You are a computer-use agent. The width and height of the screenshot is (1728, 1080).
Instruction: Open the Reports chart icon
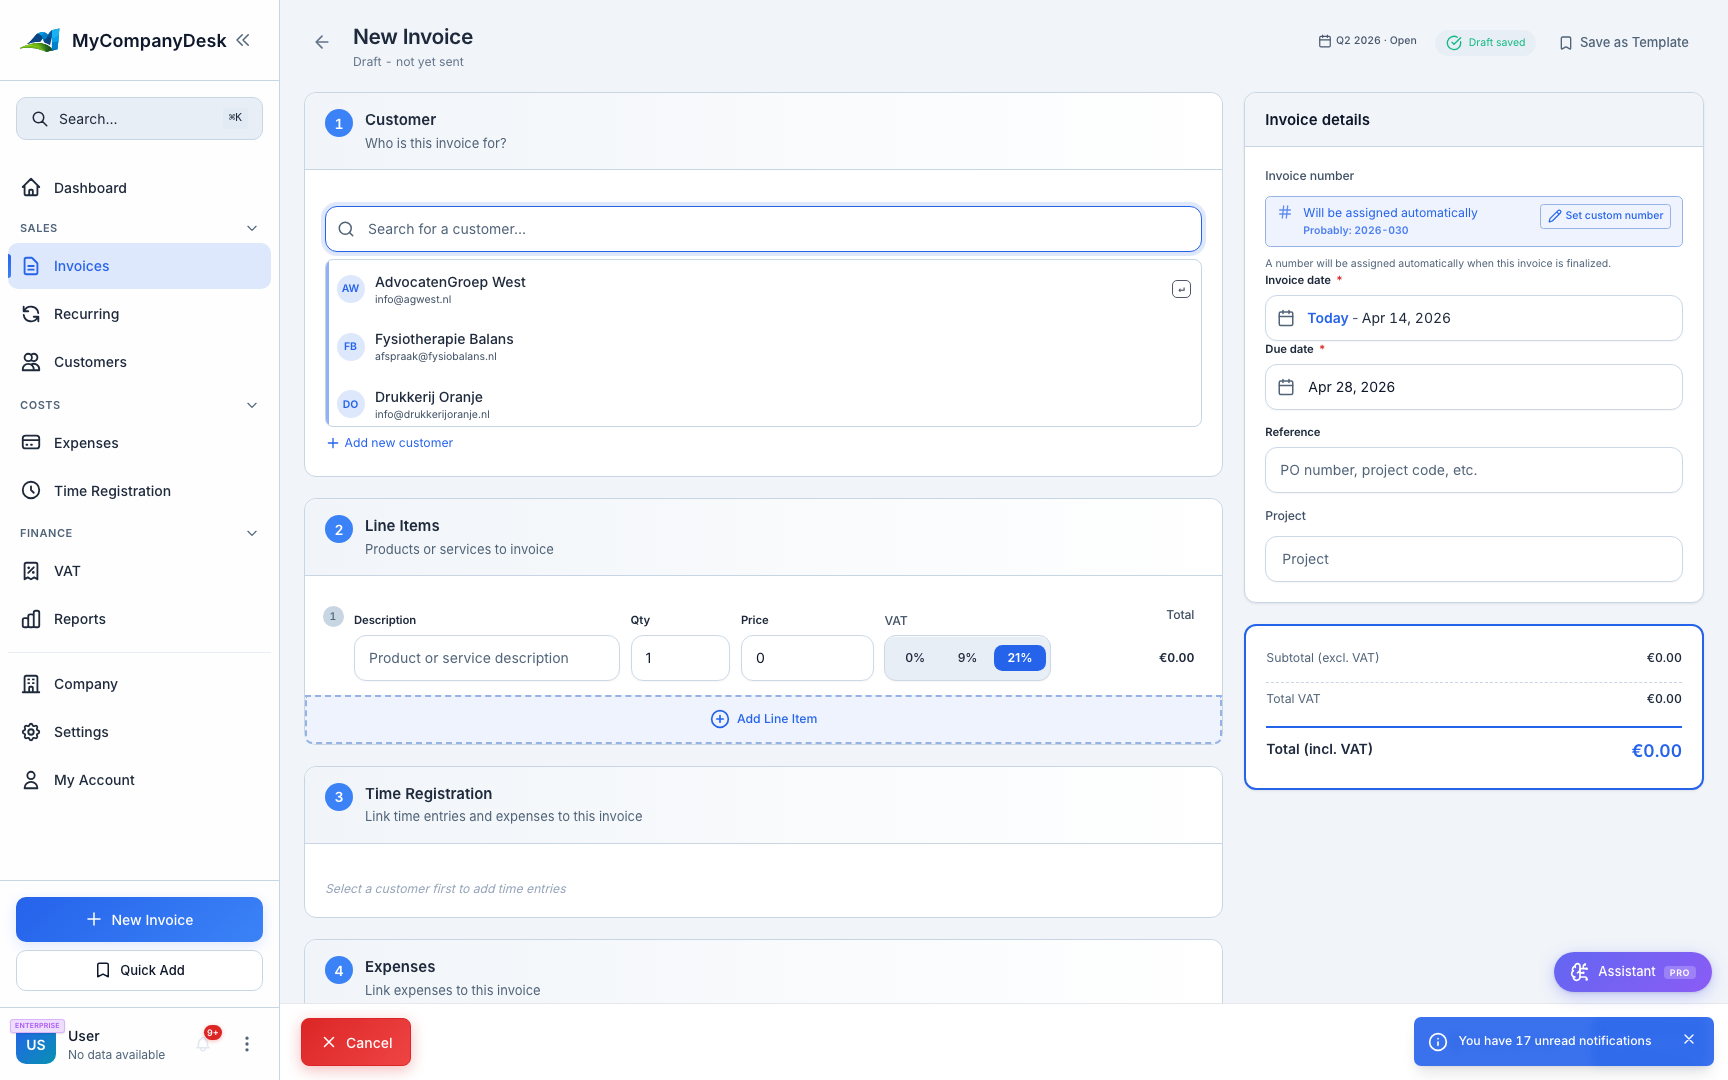(32, 619)
